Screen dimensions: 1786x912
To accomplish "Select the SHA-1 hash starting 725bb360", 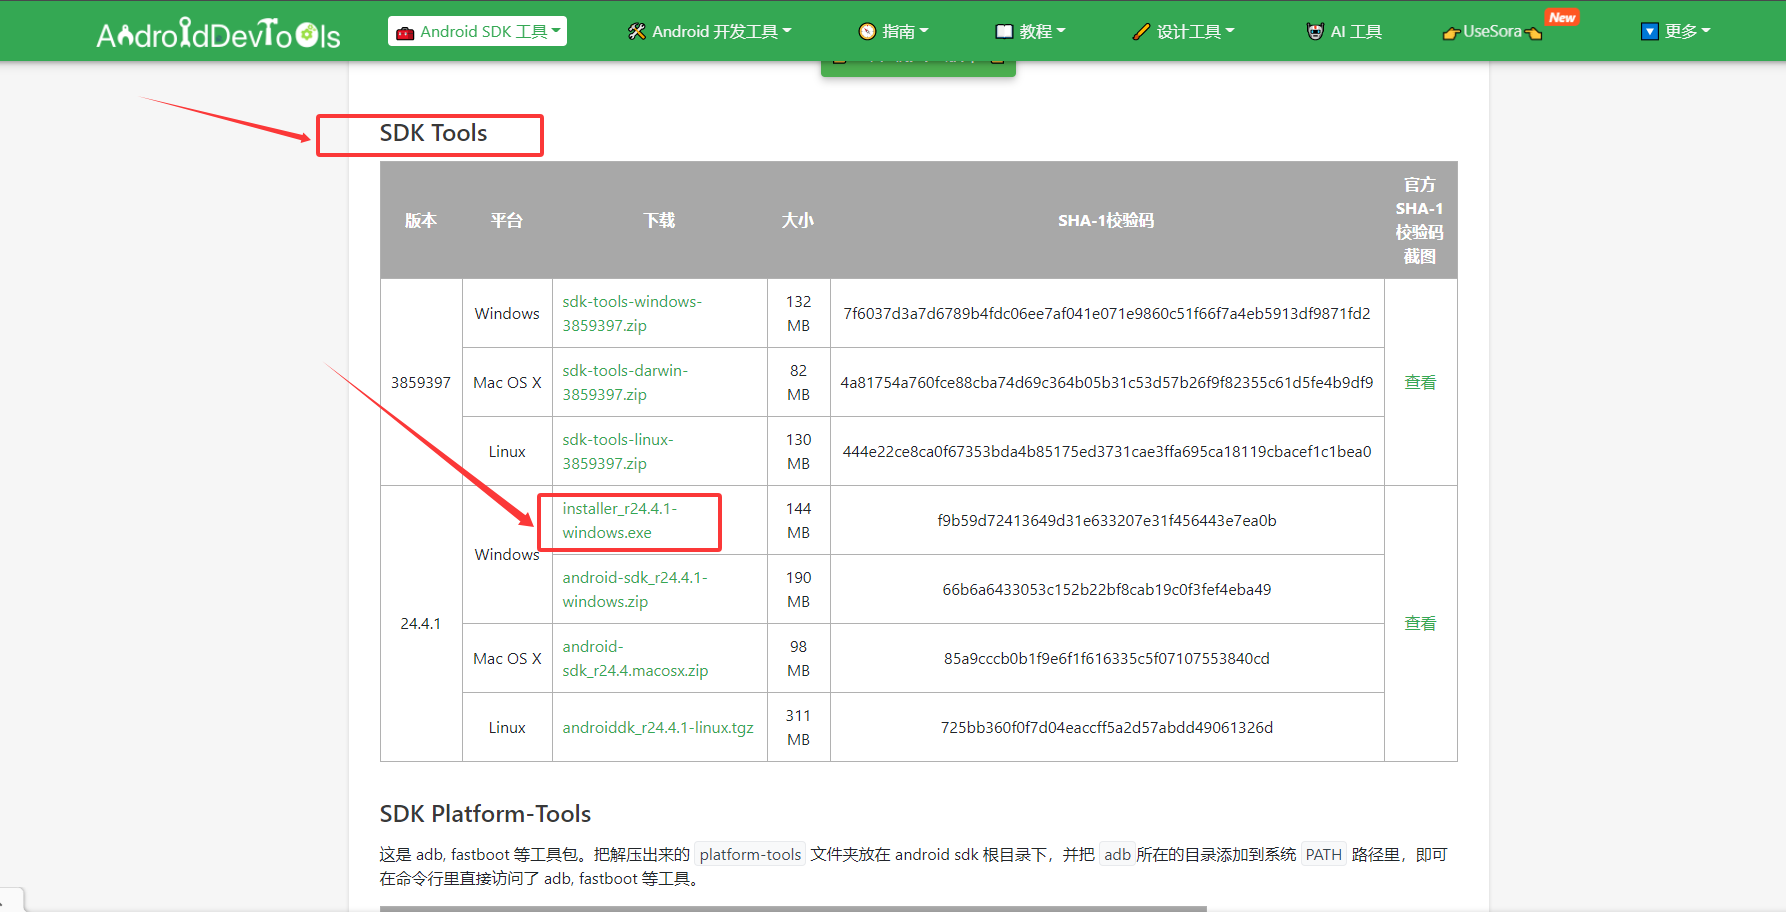I will click(x=1107, y=727).
